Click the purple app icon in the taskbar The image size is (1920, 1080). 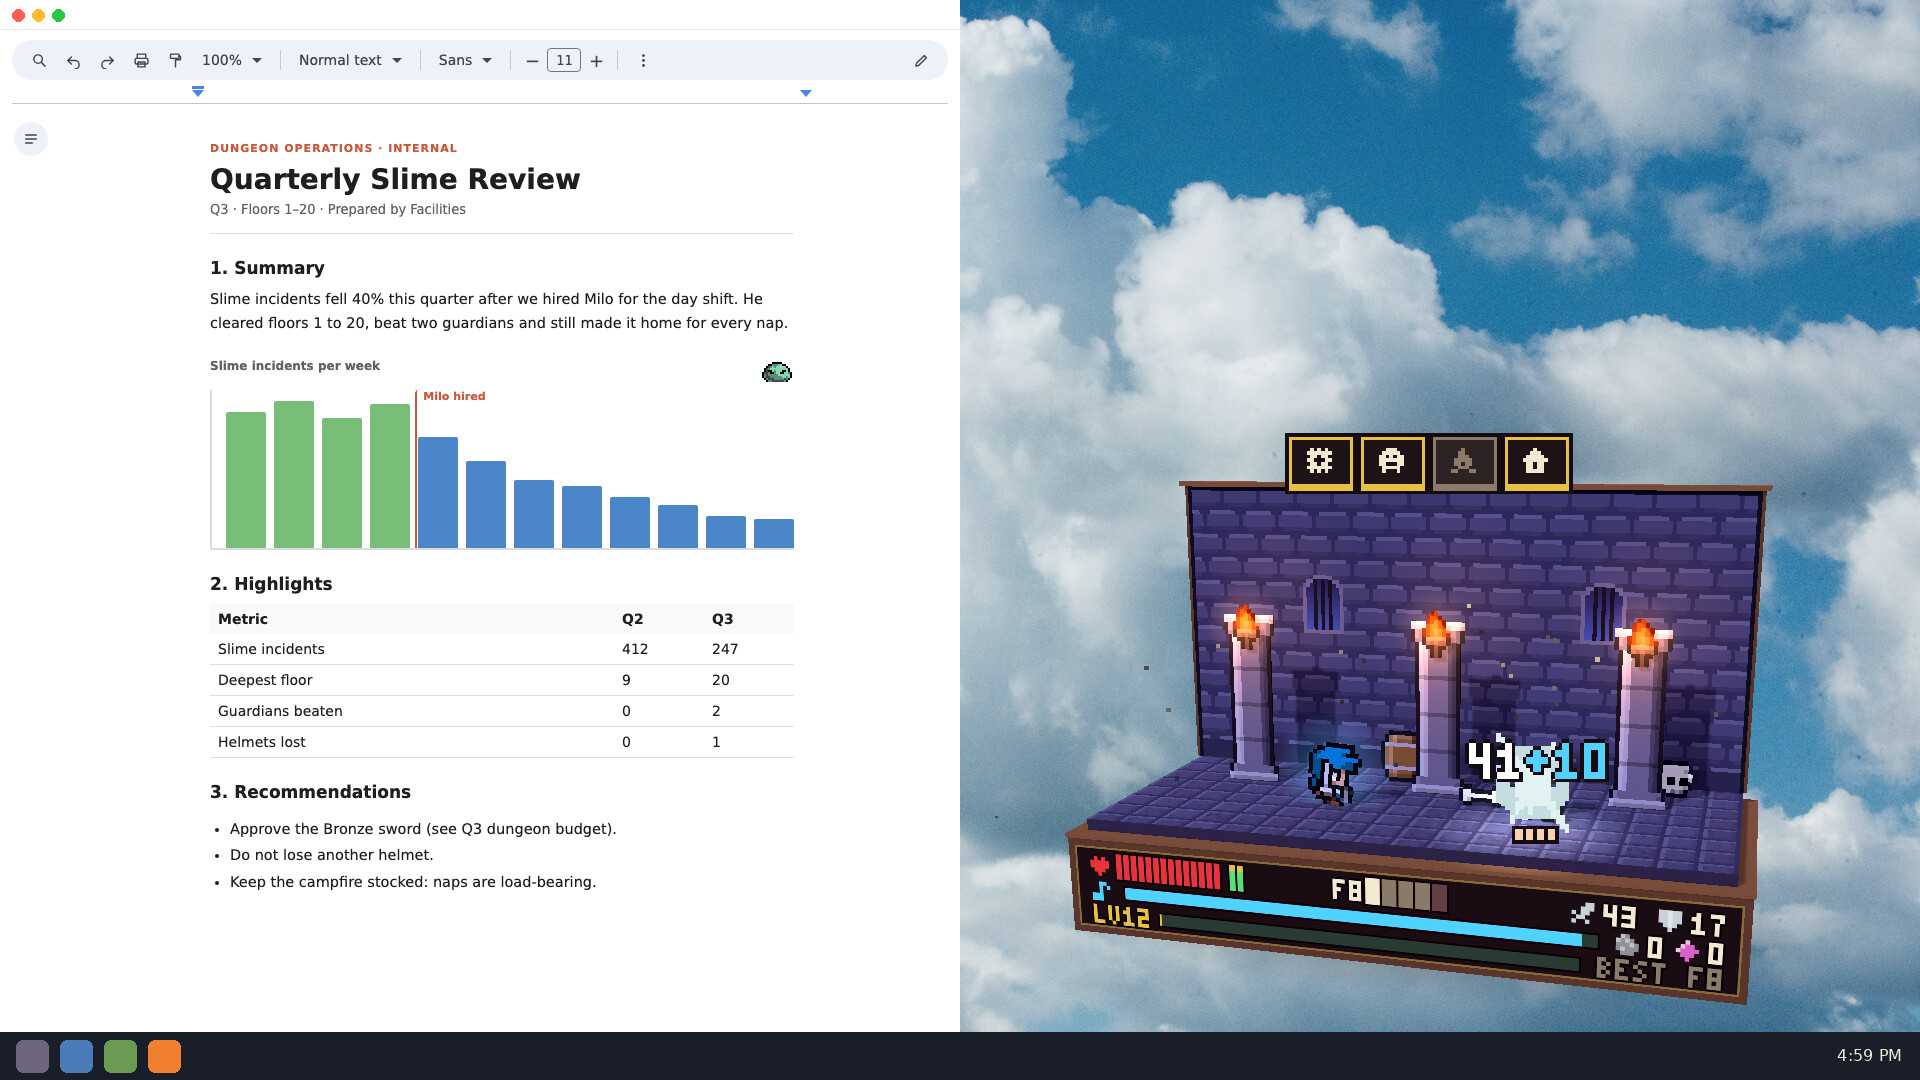pyautogui.click(x=32, y=1056)
